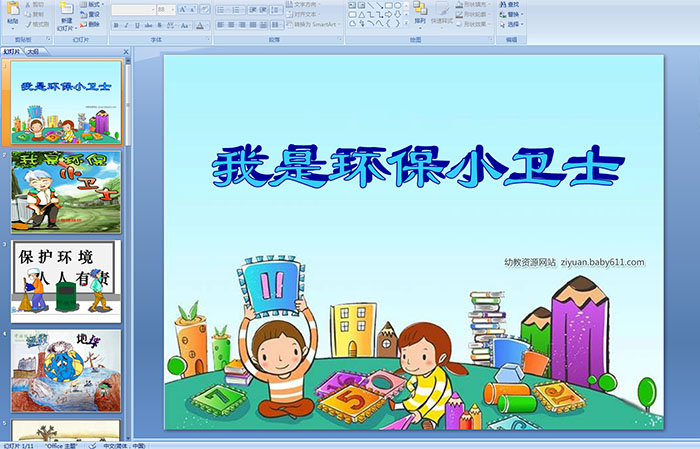Open the Align Text (对齐文本) dropdown
The height and width of the screenshot is (449, 700).
coord(303,14)
